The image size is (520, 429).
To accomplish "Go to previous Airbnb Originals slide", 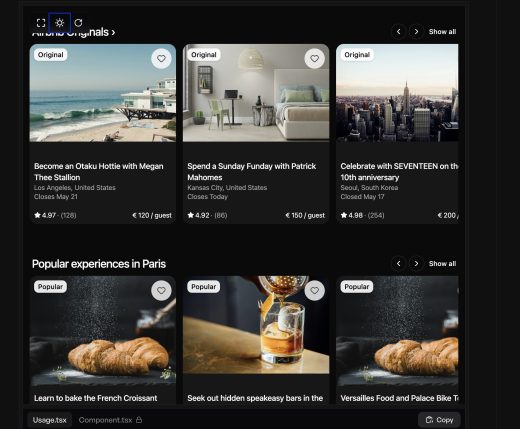I will coord(399,32).
